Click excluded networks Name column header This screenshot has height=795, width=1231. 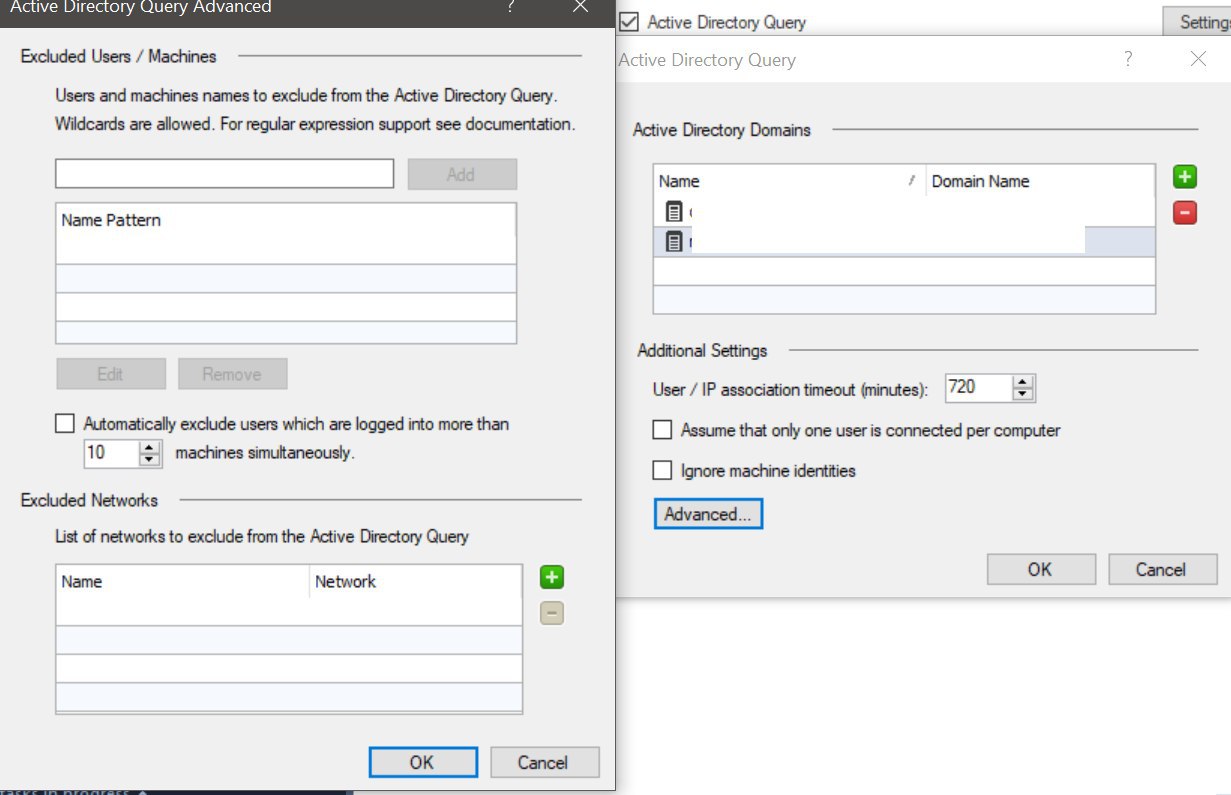[183, 581]
